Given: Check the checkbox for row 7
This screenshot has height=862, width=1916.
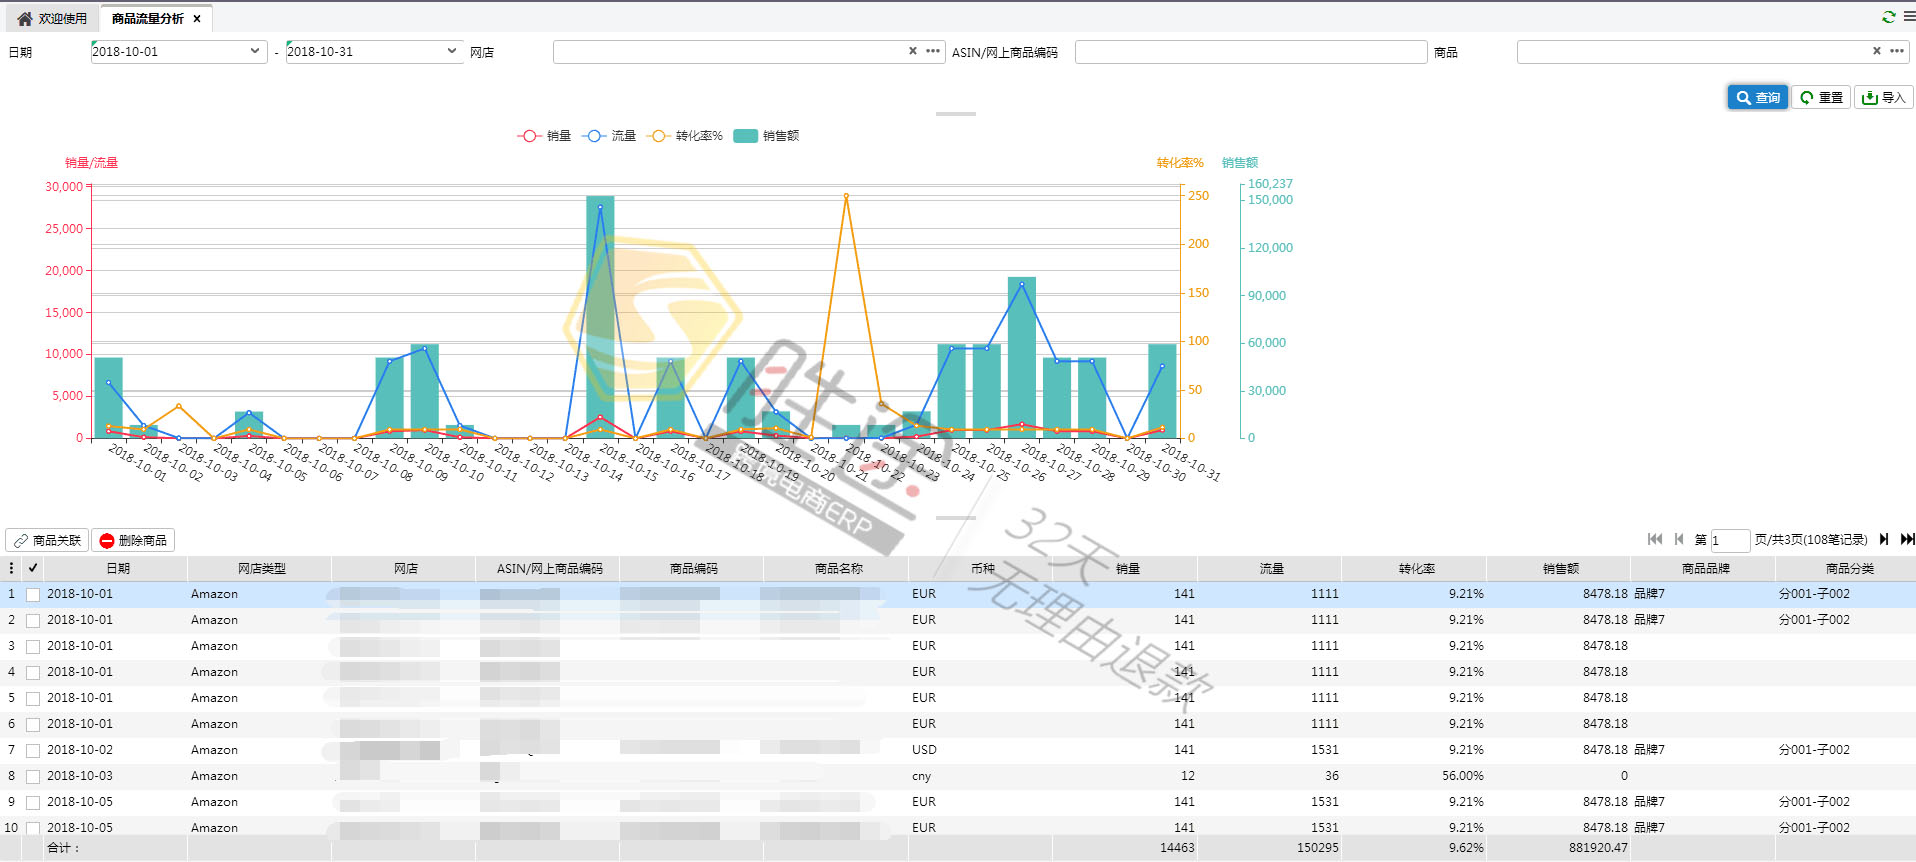Looking at the screenshot, I should (x=33, y=750).
